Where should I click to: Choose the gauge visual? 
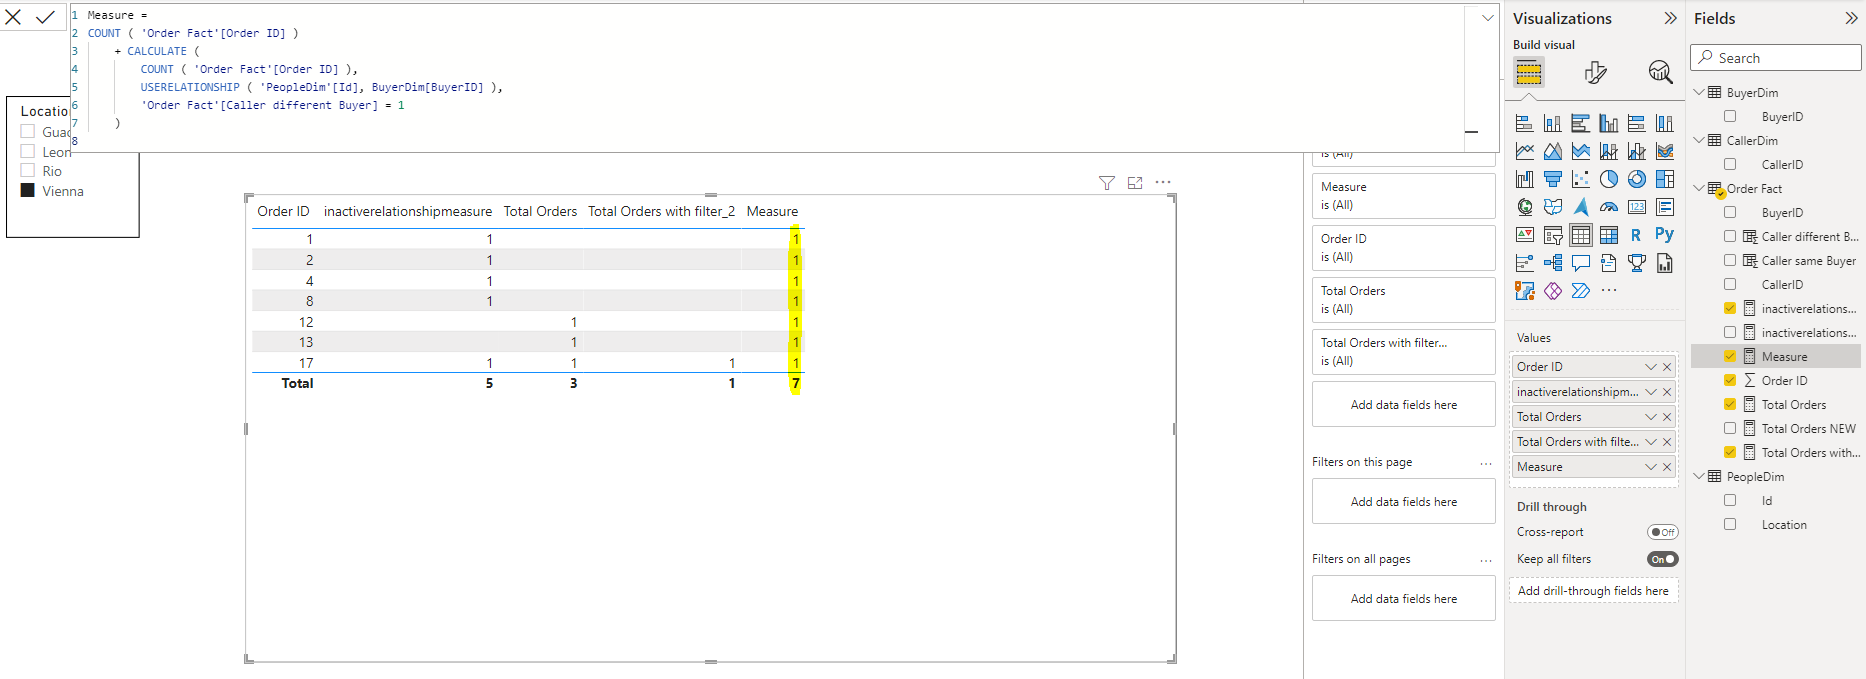tap(1609, 207)
